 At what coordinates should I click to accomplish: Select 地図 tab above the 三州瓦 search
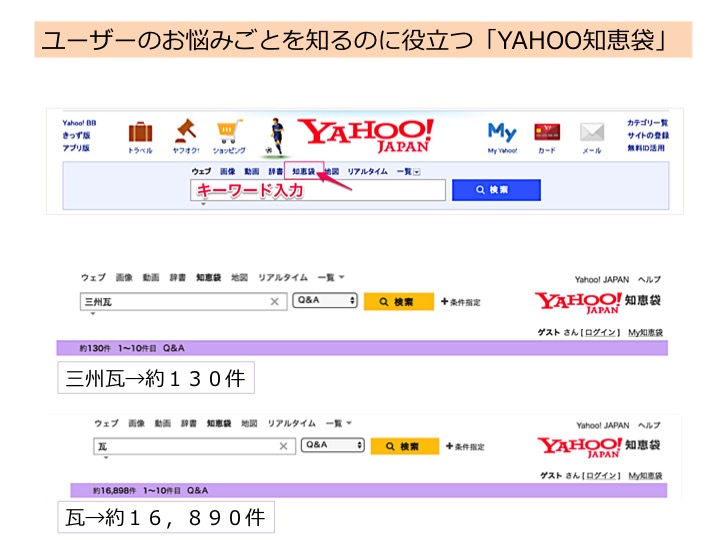pyautogui.click(x=239, y=277)
